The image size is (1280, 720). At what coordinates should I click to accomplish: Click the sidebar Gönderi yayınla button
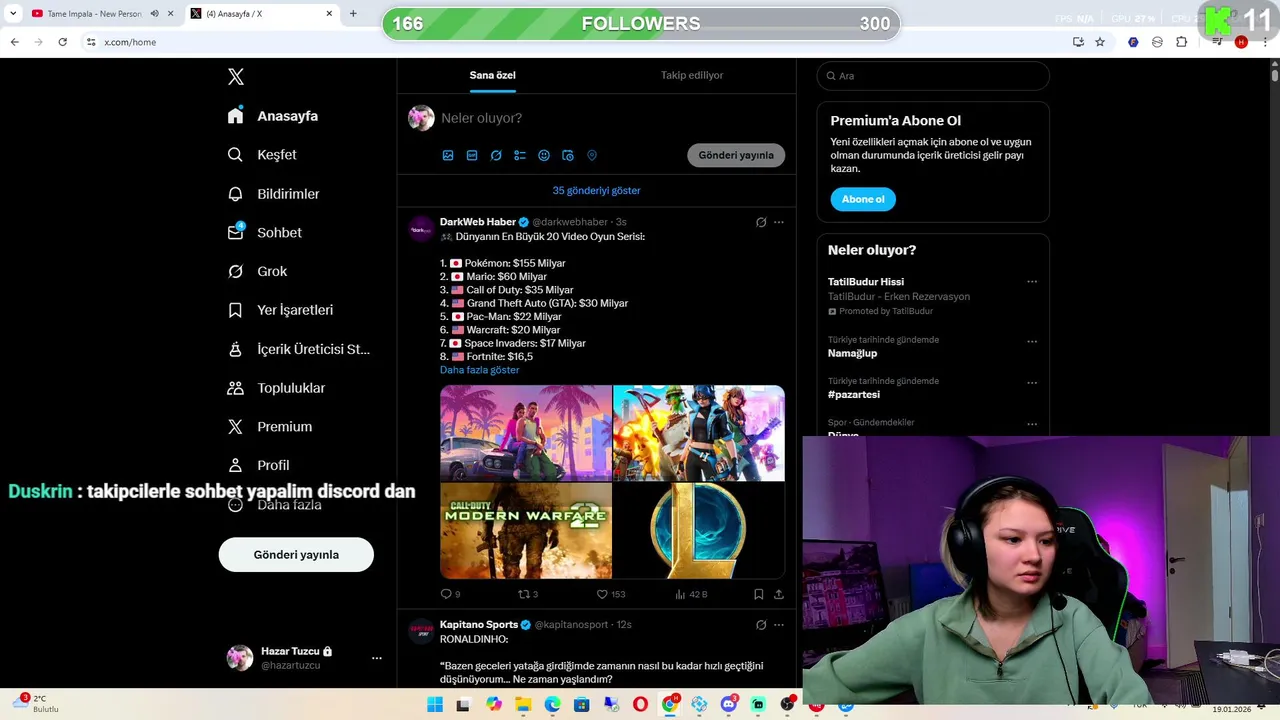coord(296,555)
